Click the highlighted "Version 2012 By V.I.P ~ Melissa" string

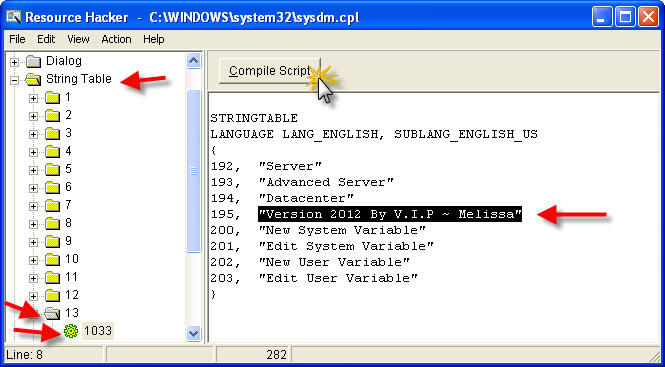(390, 215)
